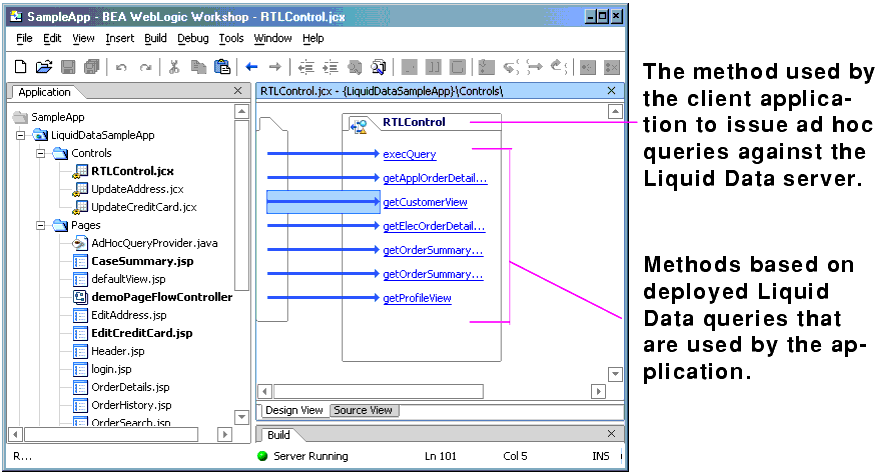Image resolution: width=886 pixels, height=474 pixels.
Task: Click the design view scroll up arrow
Action: click(615, 111)
